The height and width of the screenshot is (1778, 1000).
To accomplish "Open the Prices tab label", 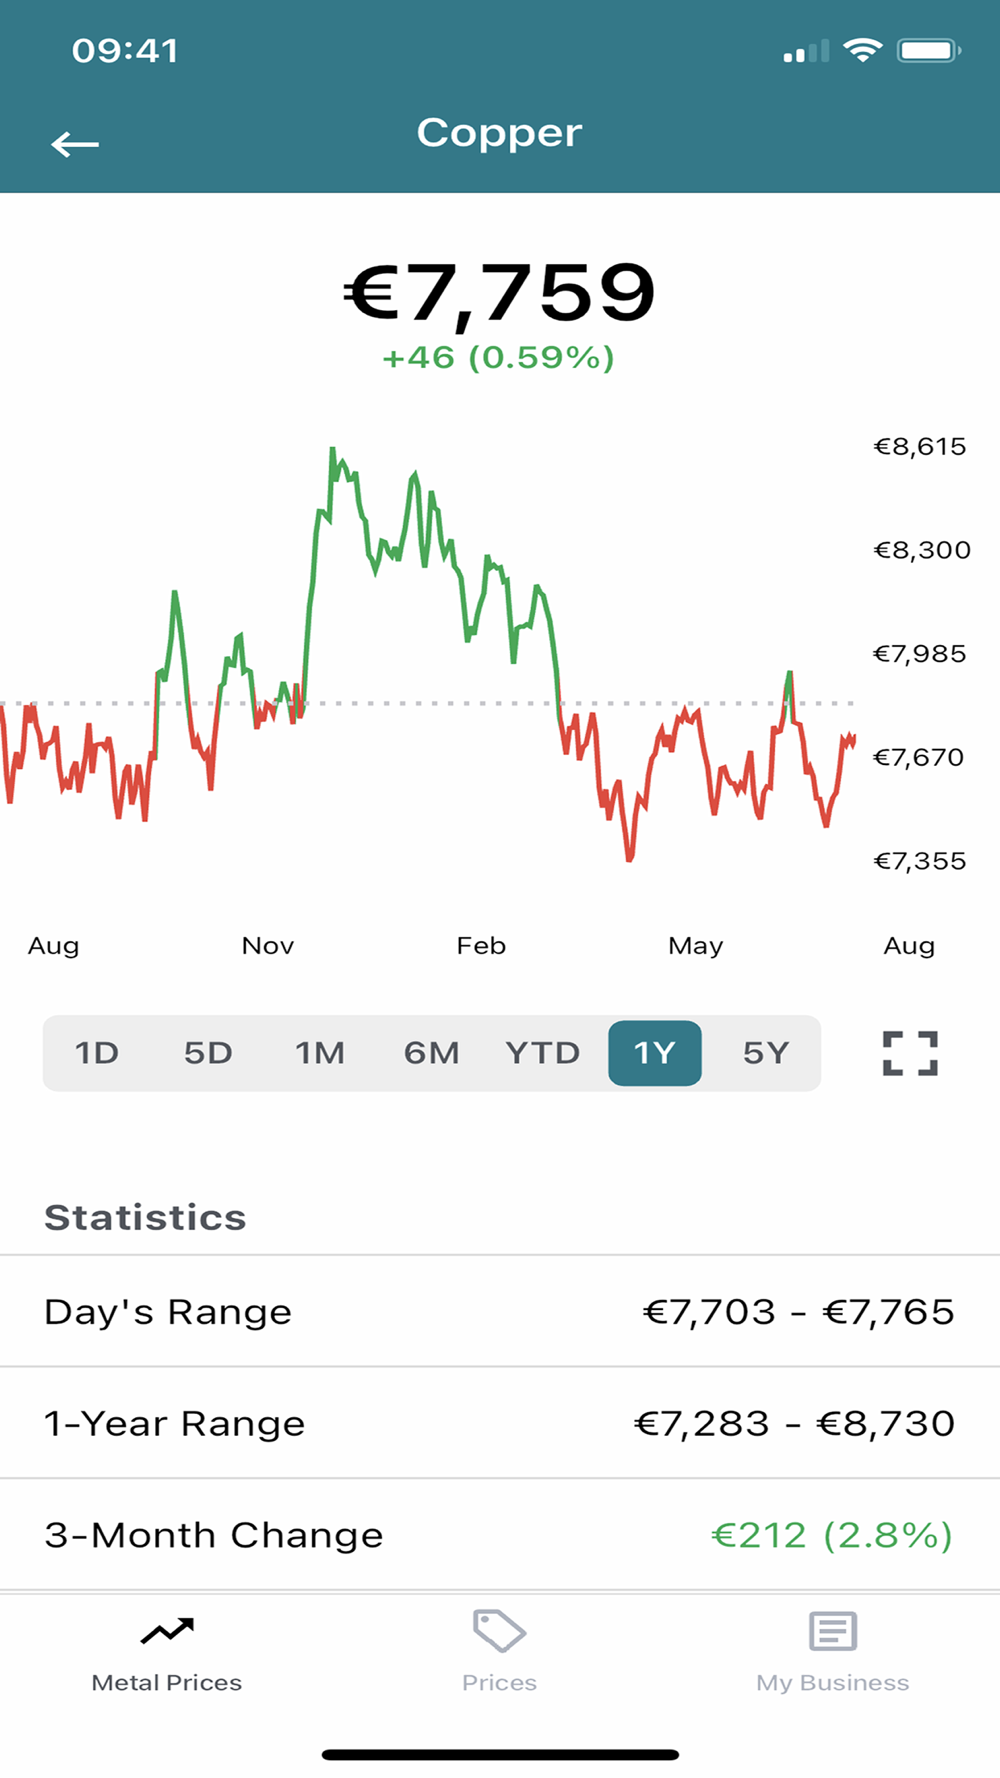I will (499, 1683).
